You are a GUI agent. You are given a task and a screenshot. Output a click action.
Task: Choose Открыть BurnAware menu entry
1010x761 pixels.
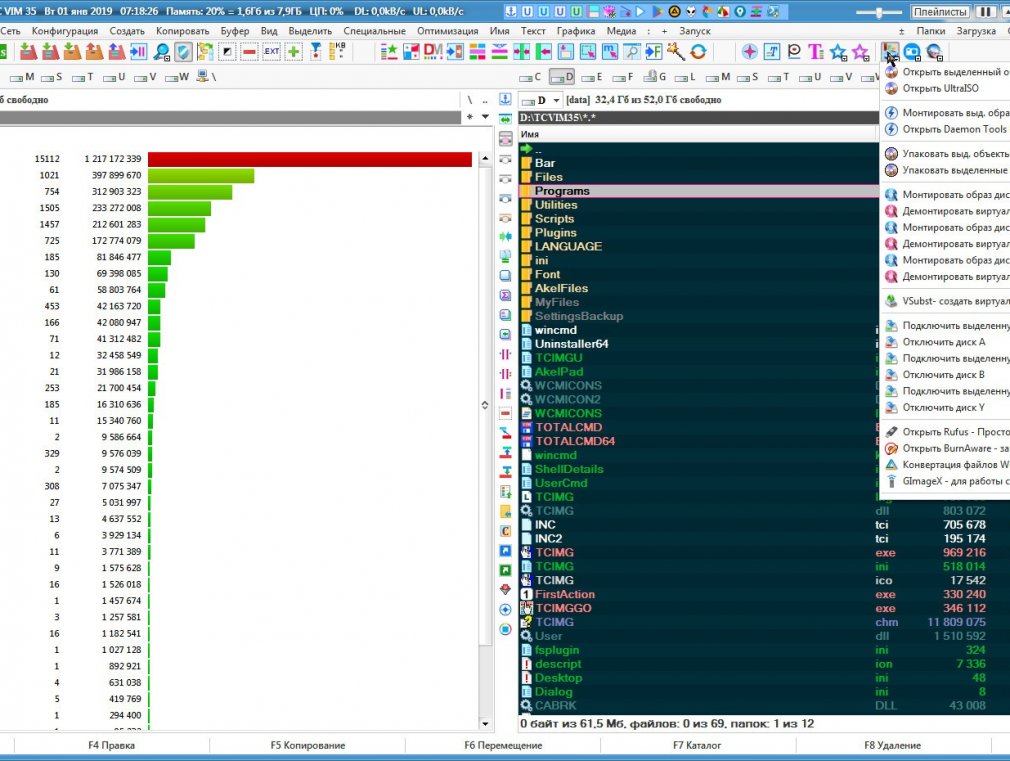[x=945, y=448]
